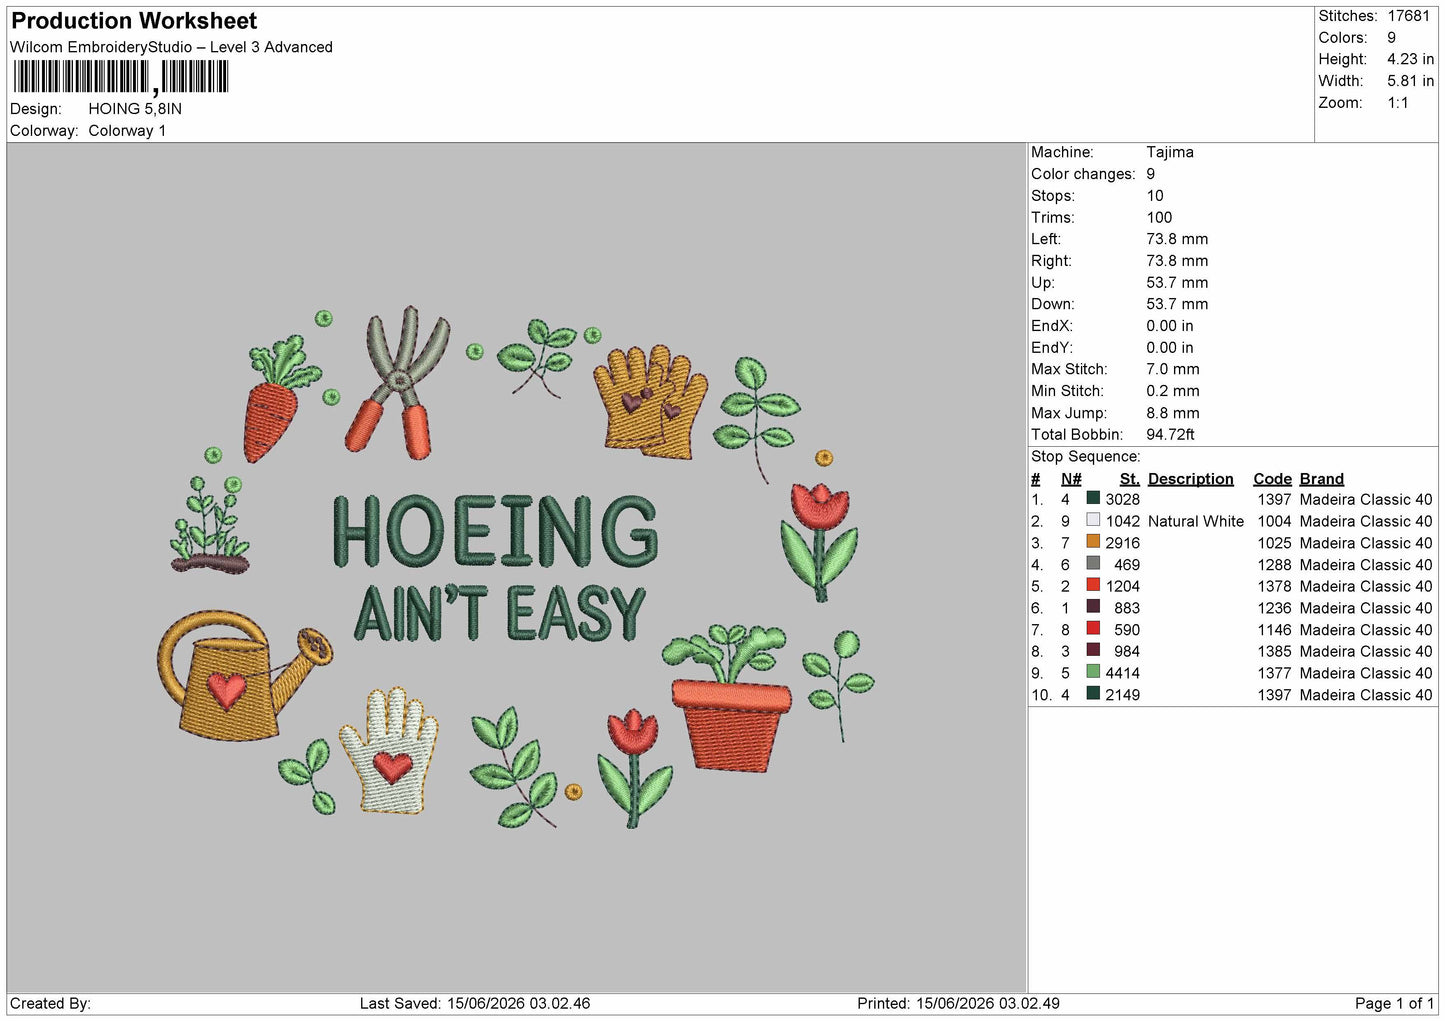
Task: Click the 'Brand' column header
Action: [1322, 479]
